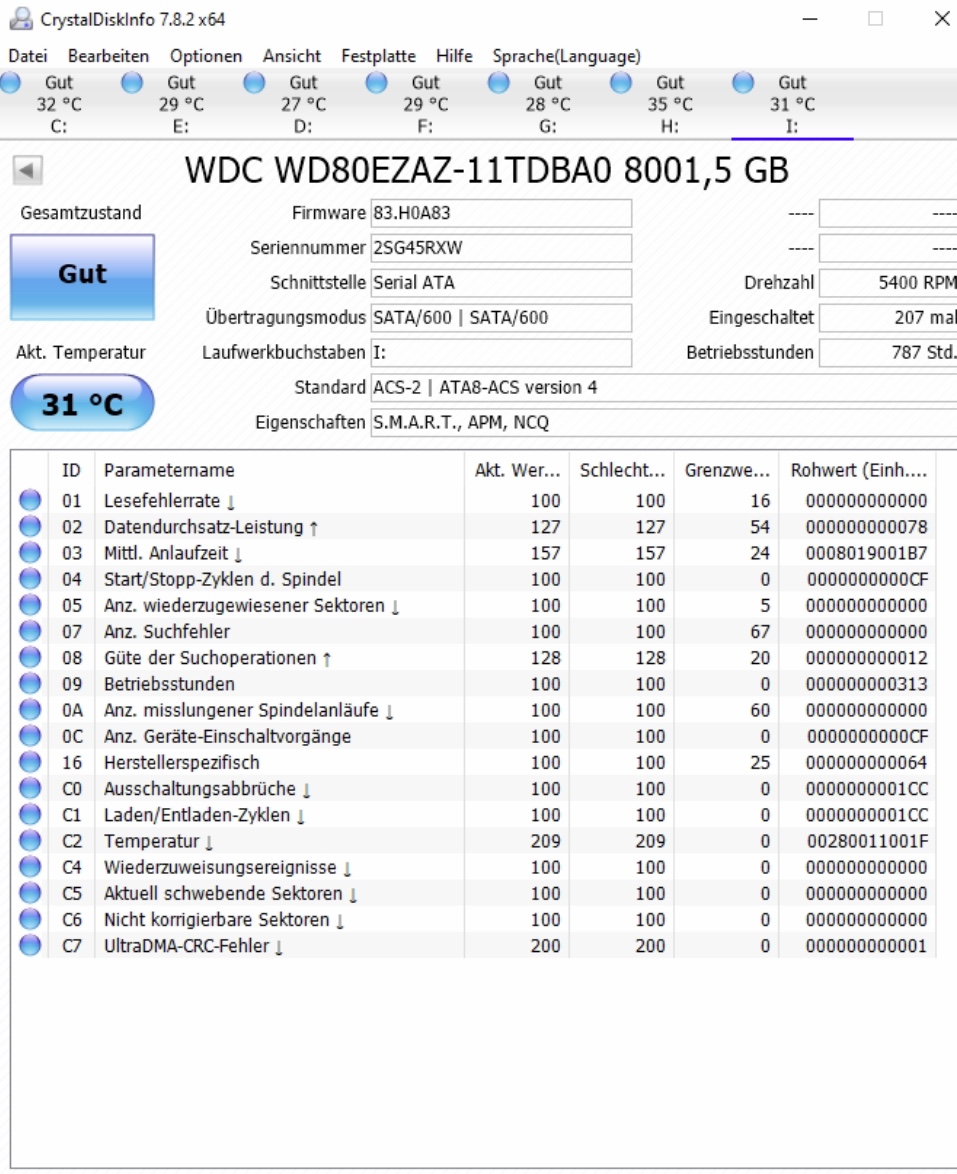Click status orb of Ausschaltungsabbrüche row

[x=30, y=788]
